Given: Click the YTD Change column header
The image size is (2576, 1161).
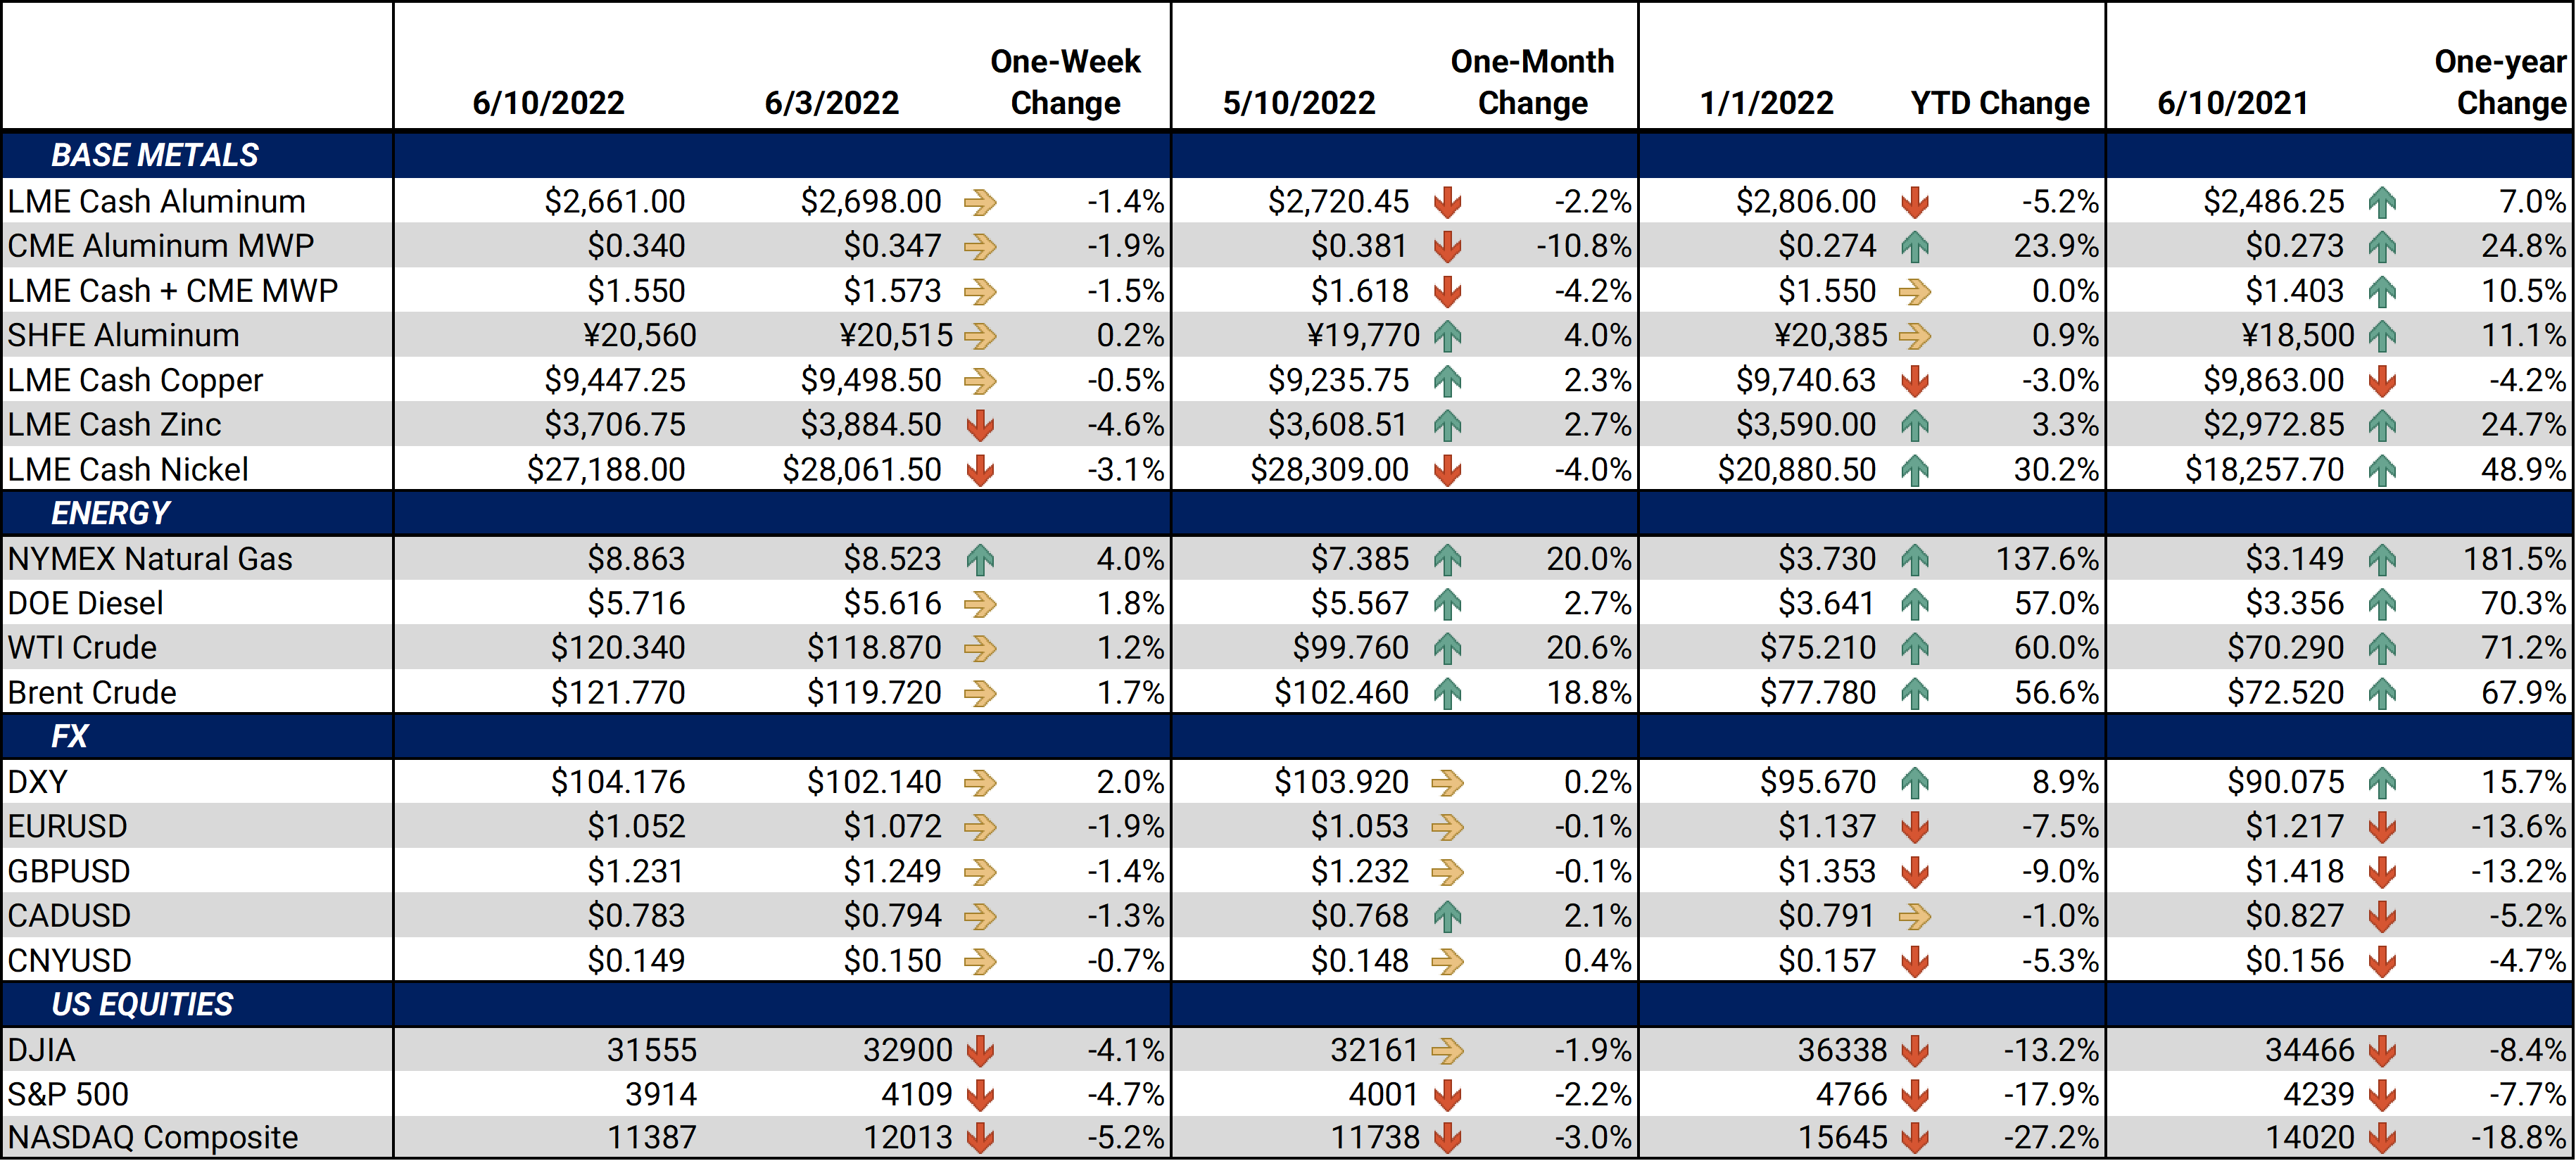Looking at the screenshot, I should click(x=2000, y=103).
